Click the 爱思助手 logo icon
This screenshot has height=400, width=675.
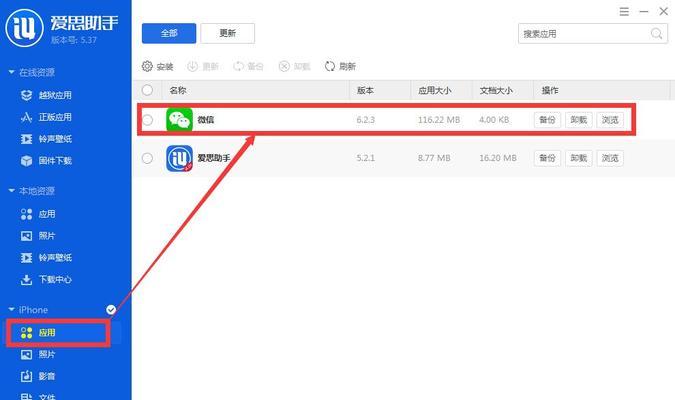[x=25, y=28]
